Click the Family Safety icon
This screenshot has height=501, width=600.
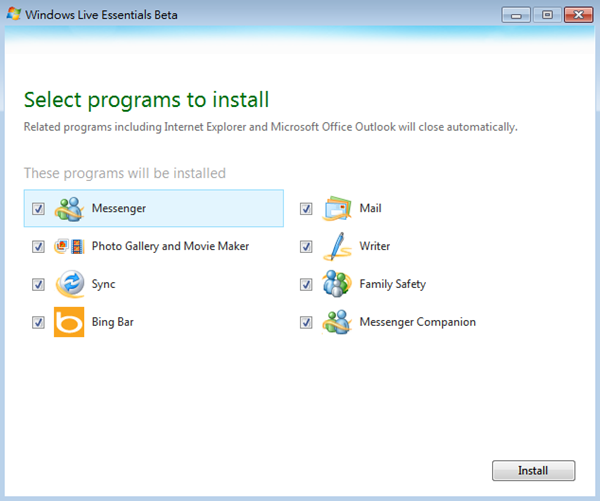337,284
